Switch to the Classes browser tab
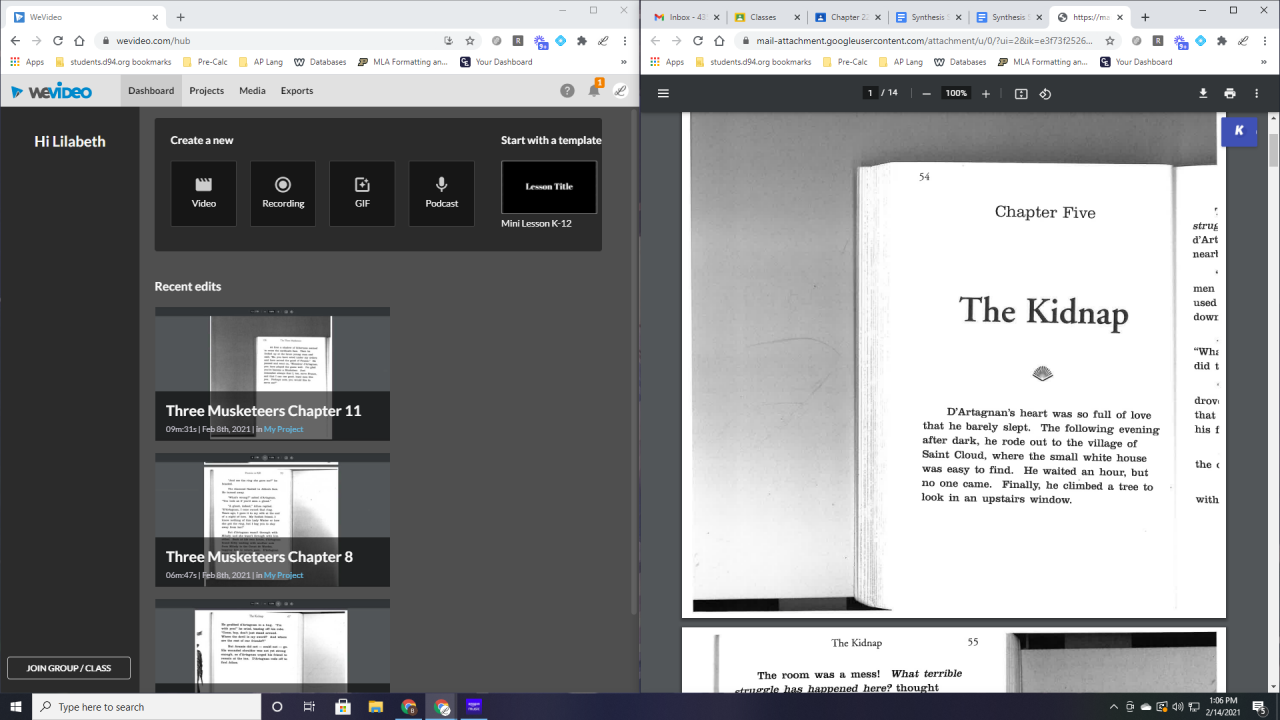Image resolution: width=1280 pixels, height=720 pixels. pyautogui.click(x=767, y=17)
